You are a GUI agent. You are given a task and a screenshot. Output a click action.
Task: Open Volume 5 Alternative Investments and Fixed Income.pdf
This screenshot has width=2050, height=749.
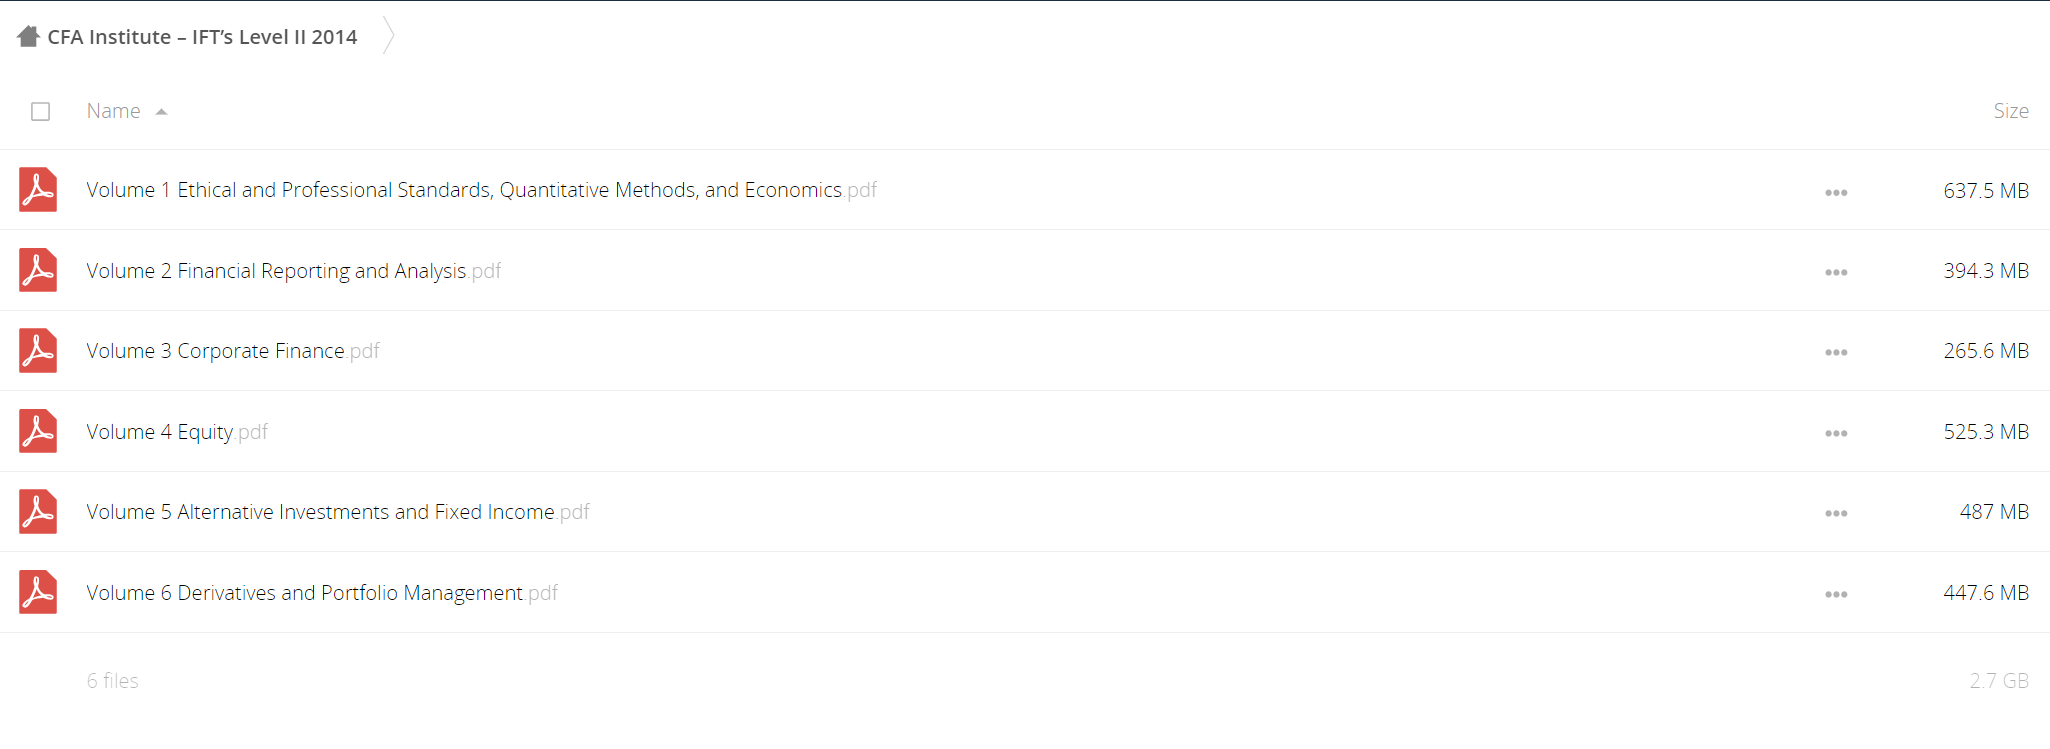(x=338, y=512)
